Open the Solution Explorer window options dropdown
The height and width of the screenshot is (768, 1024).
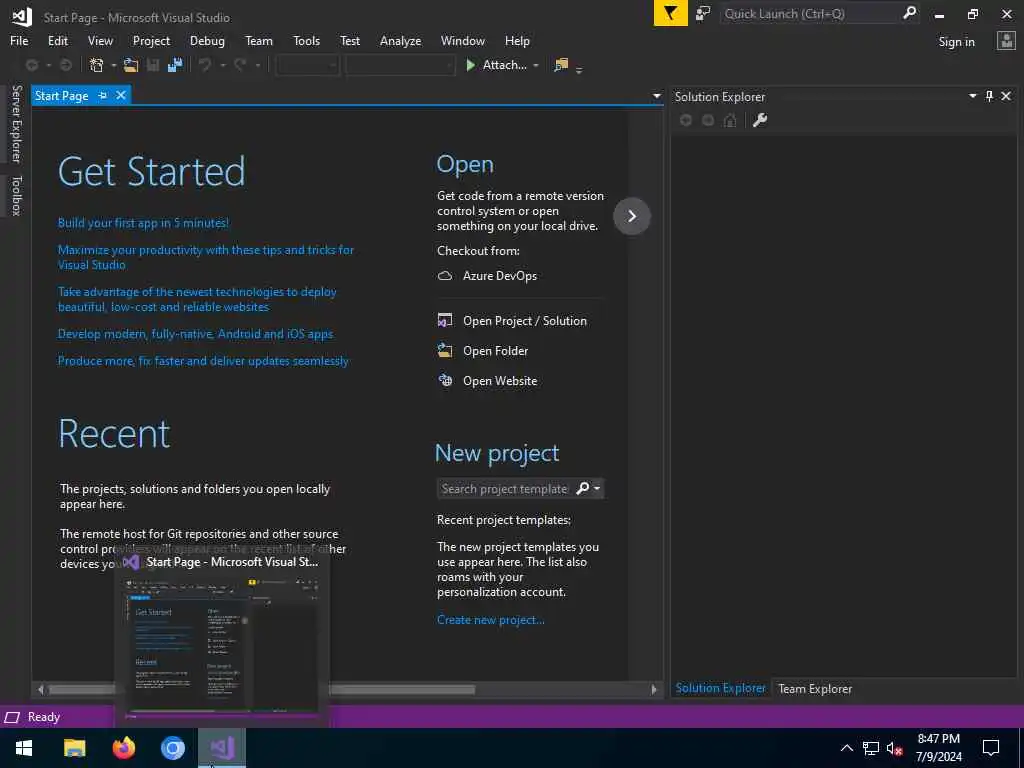tap(972, 96)
